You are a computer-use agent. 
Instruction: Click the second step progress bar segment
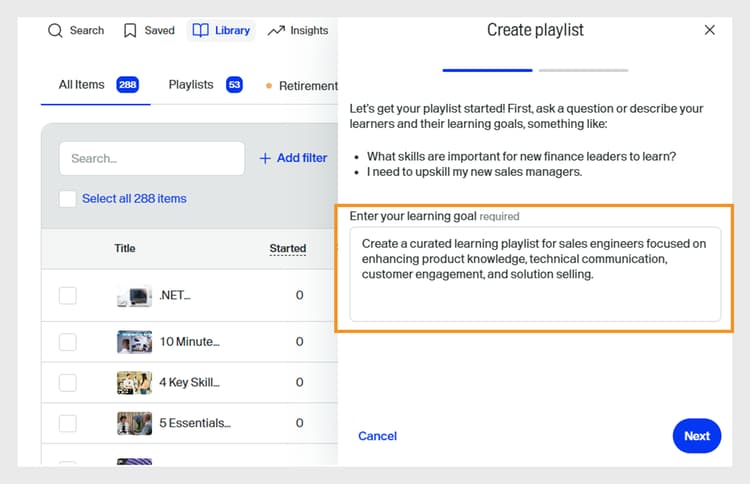click(583, 70)
